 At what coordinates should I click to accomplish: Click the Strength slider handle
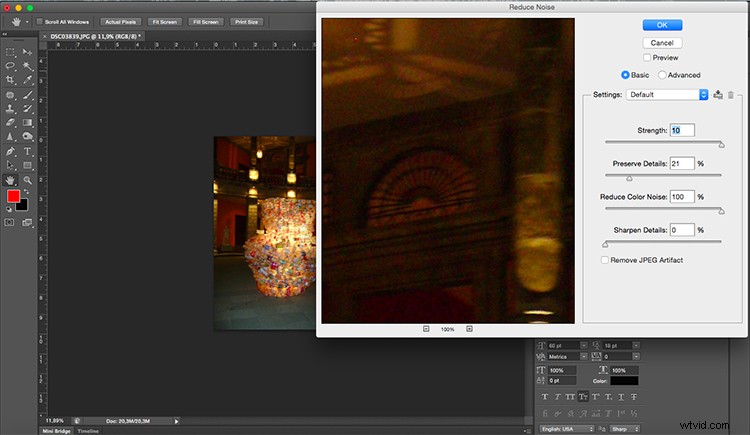[x=721, y=145]
